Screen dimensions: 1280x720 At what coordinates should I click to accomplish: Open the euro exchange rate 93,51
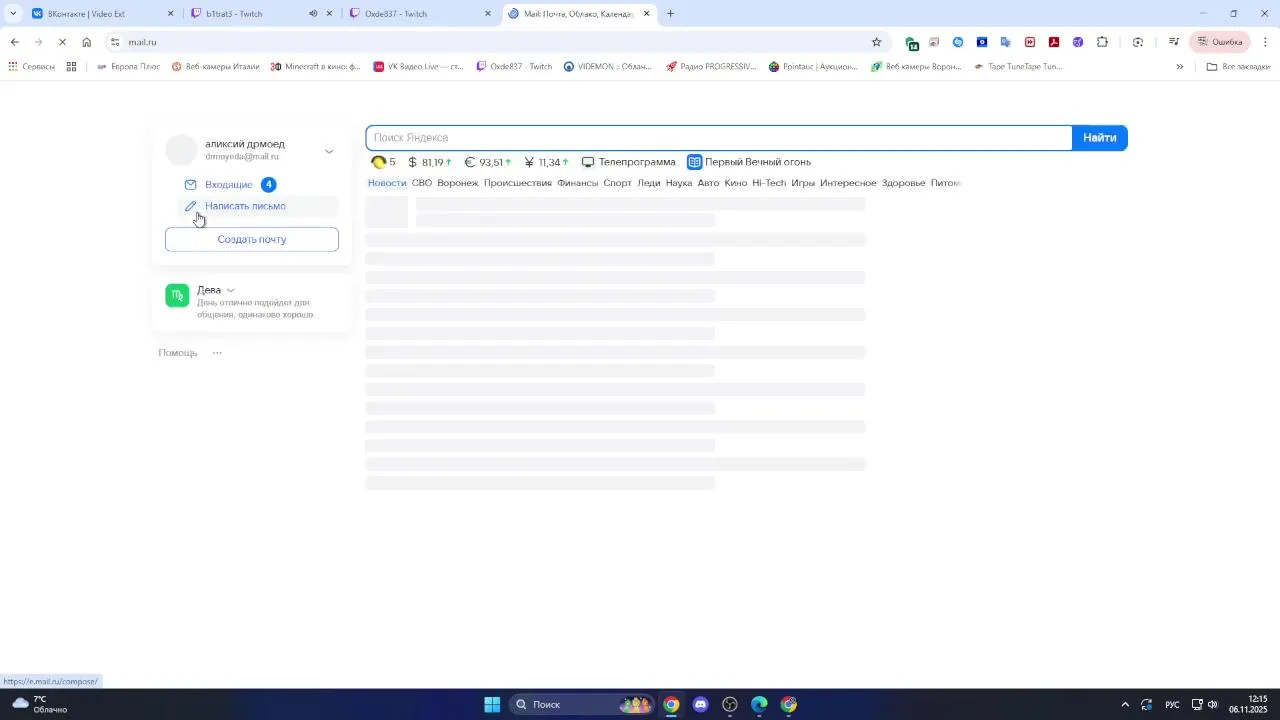pos(488,162)
